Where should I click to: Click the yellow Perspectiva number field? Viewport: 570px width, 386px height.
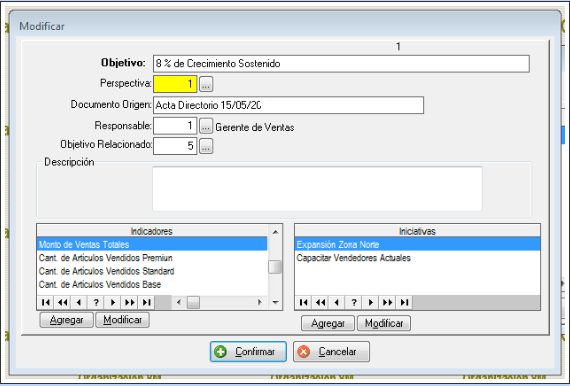[x=175, y=84]
